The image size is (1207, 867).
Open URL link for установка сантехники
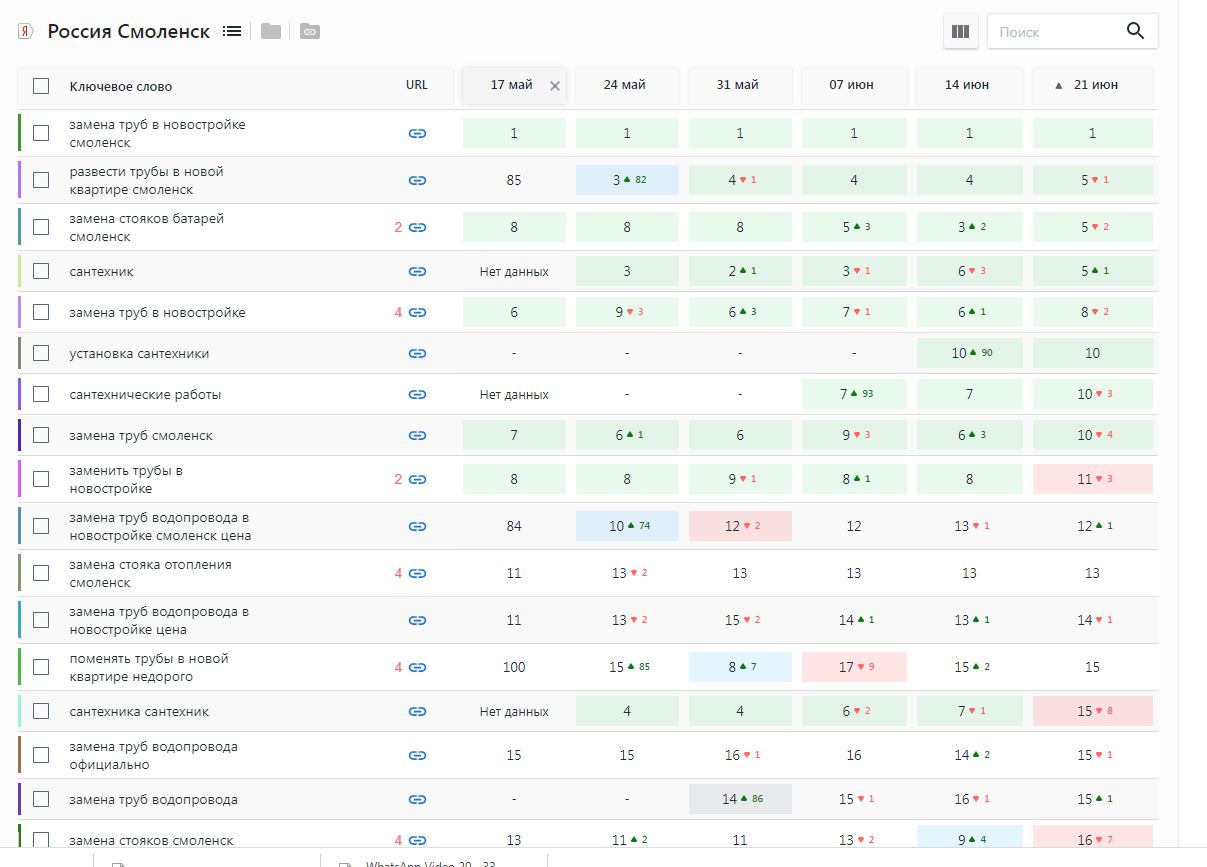418,353
